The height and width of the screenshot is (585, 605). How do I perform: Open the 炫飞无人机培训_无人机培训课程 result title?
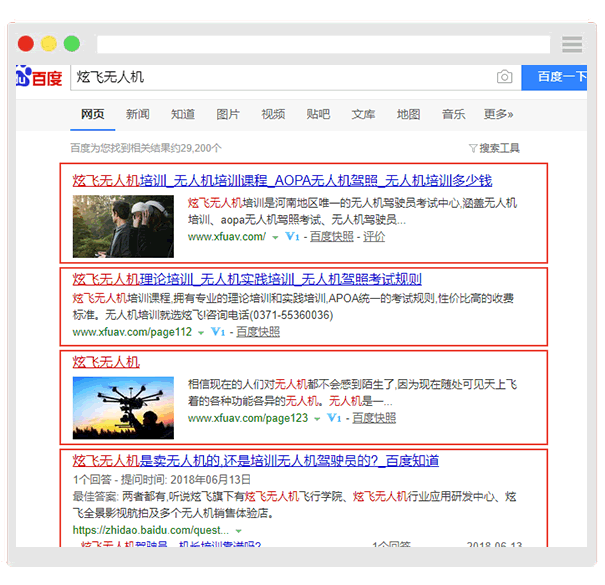coord(282,181)
